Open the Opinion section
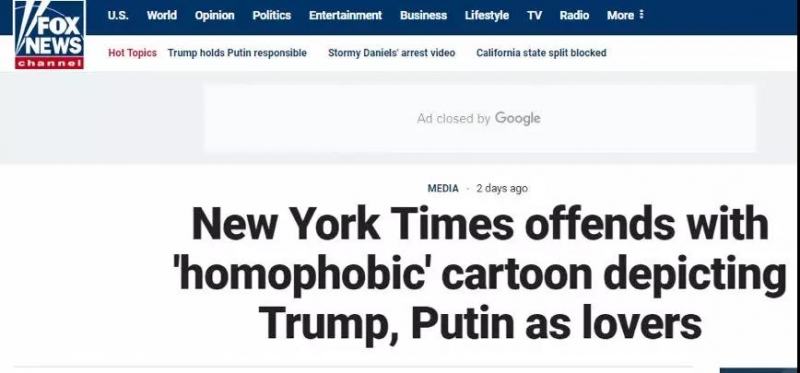The image size is (800, 373). [214, 16]
